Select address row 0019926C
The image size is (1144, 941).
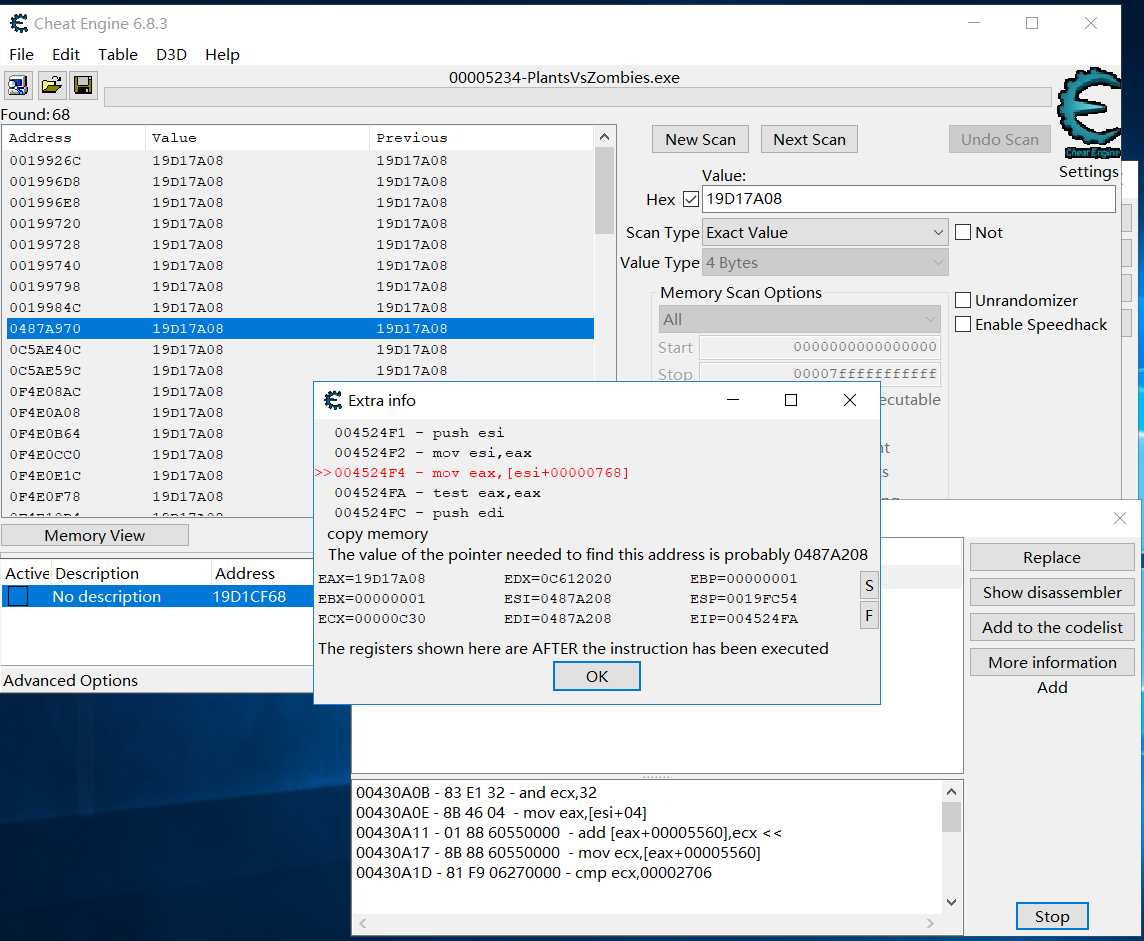301,160
